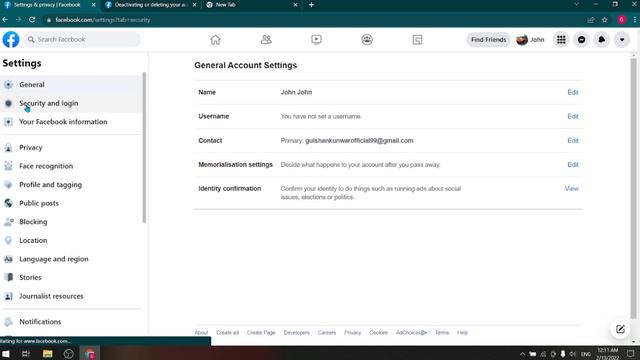Viewport: 640px width, 360px height.
Task: Bookmark this page with star icon
Action: [x=604, y=20]
